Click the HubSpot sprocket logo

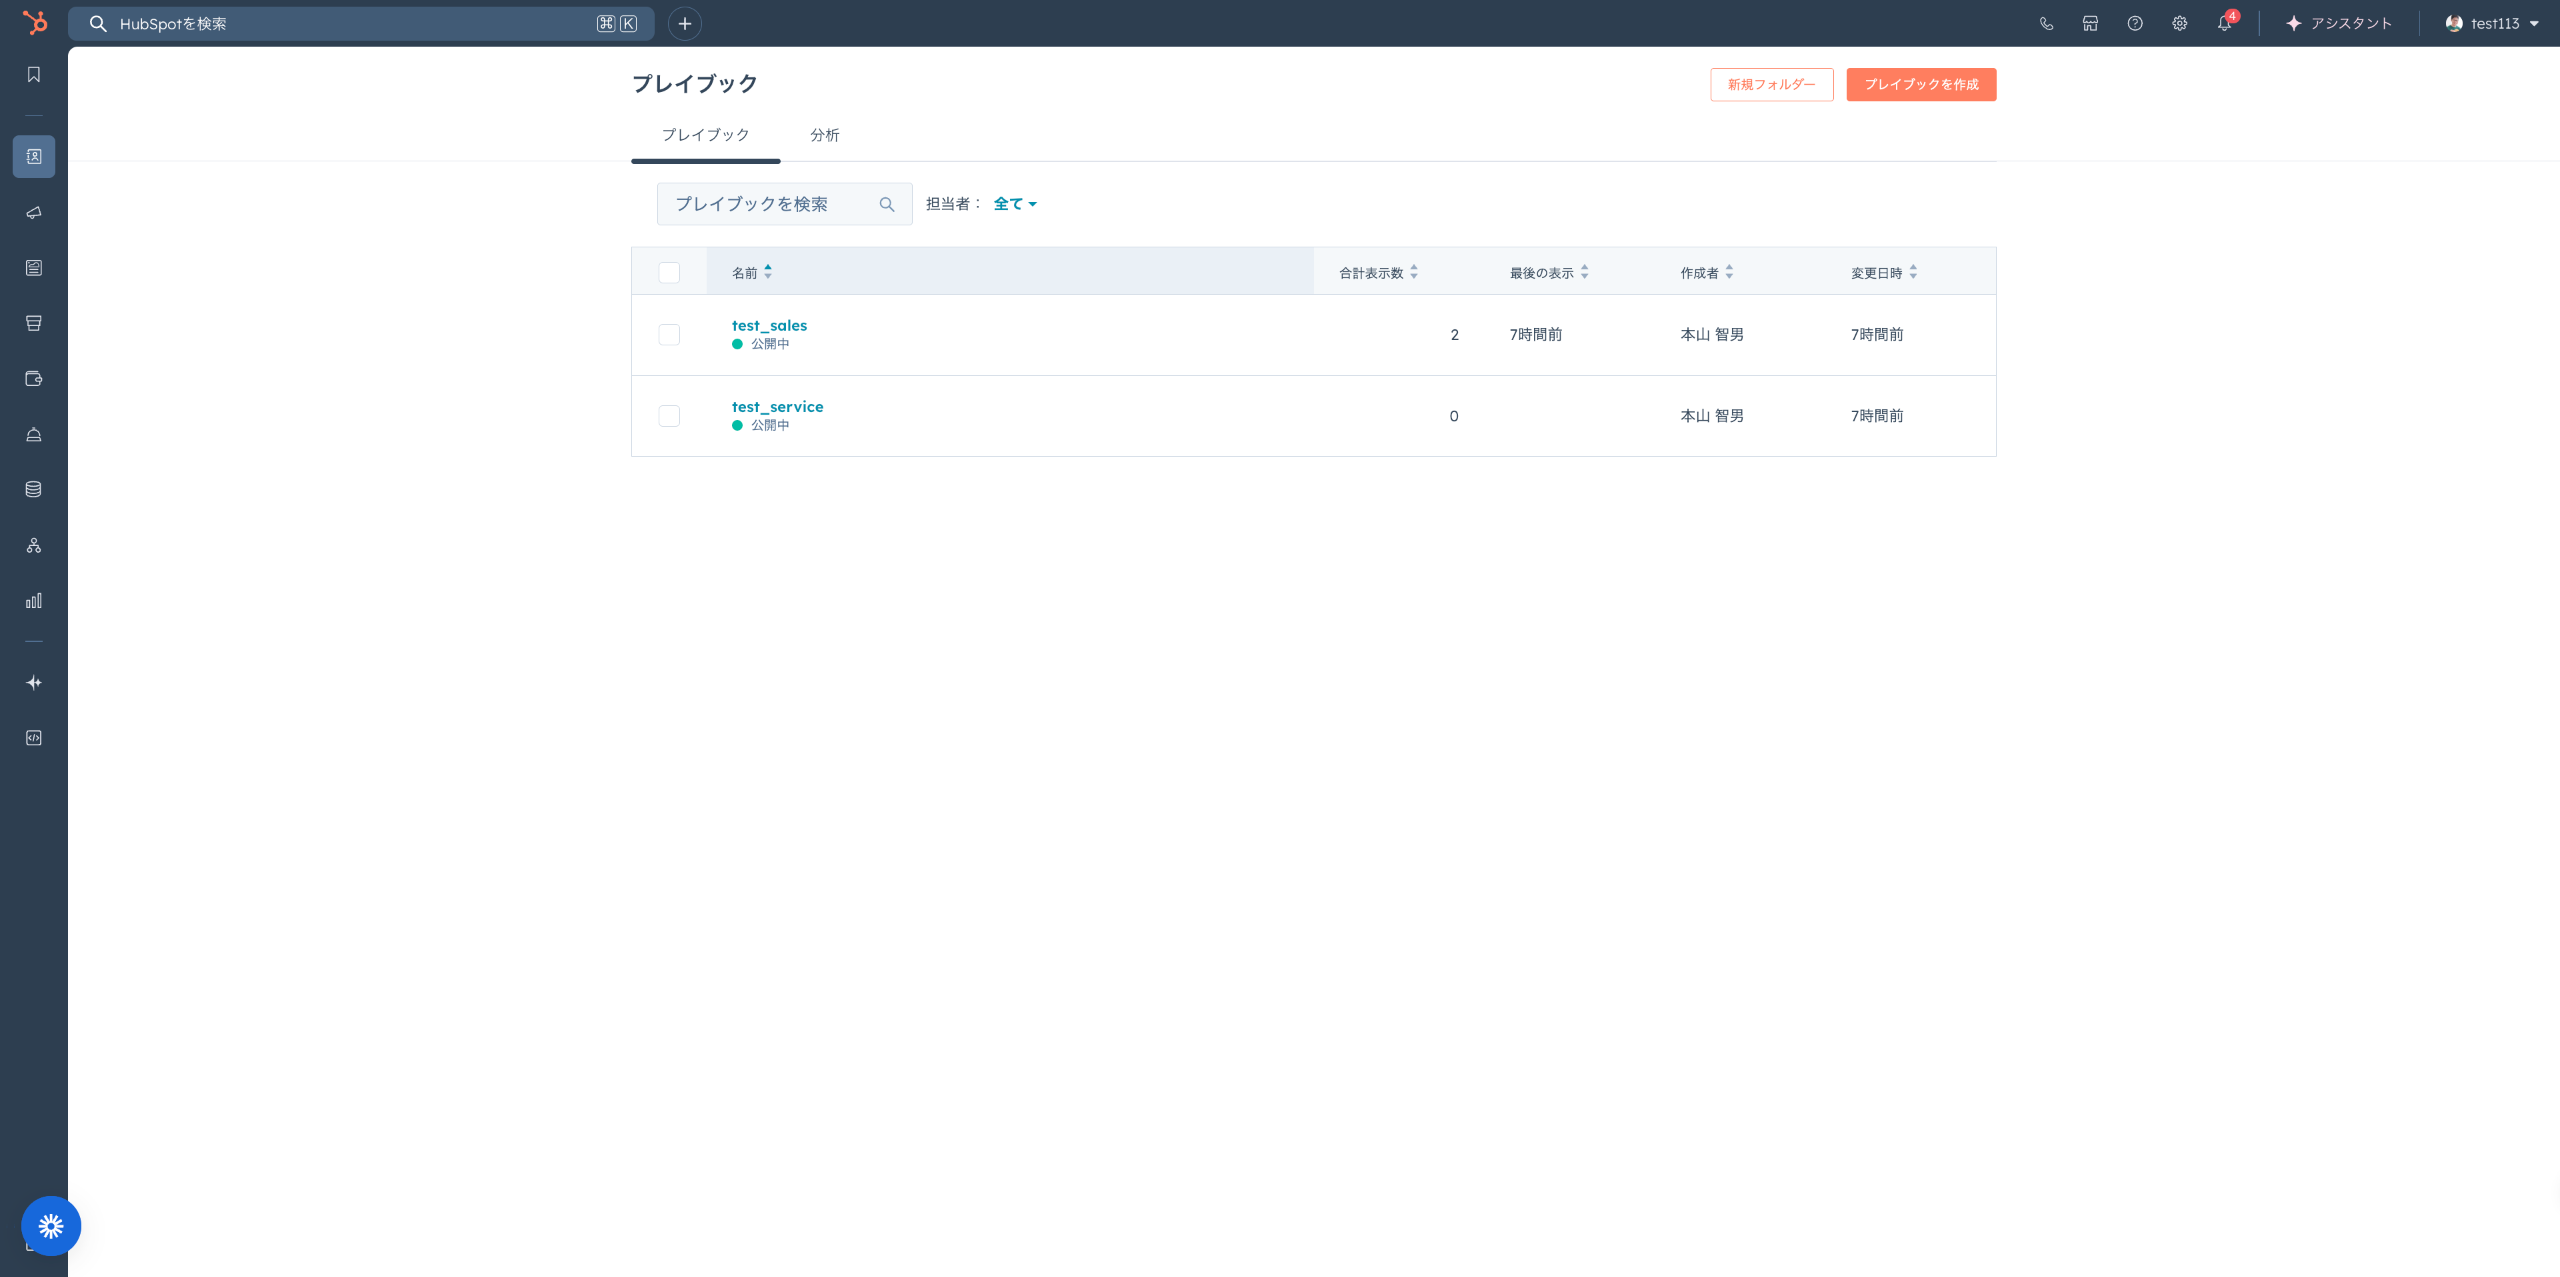click(35, 22)
